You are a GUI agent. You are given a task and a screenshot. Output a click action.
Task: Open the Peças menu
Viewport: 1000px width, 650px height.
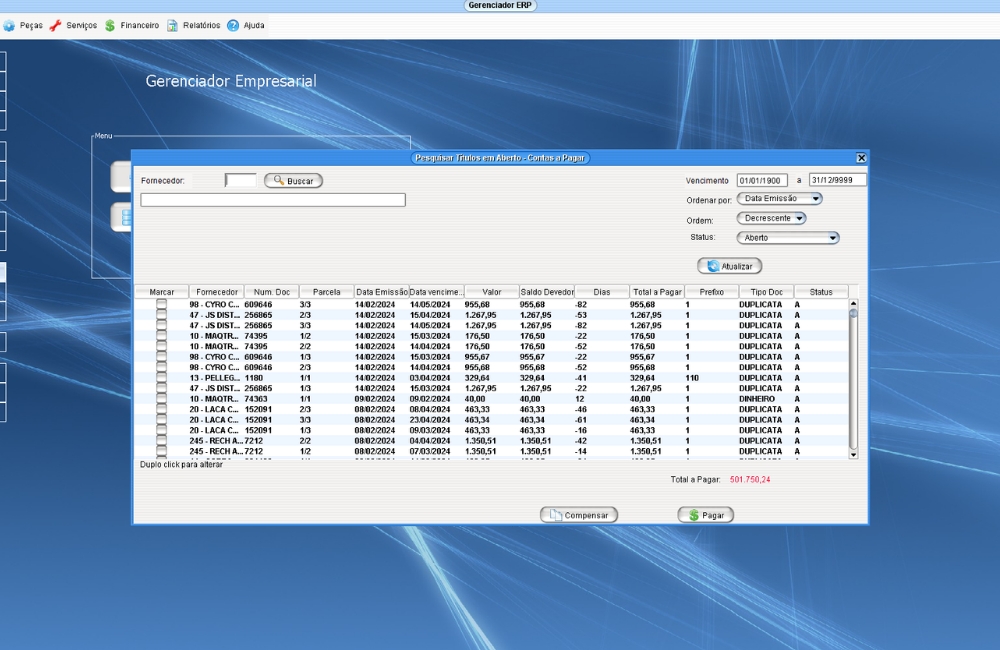click(x=23, y=26)
